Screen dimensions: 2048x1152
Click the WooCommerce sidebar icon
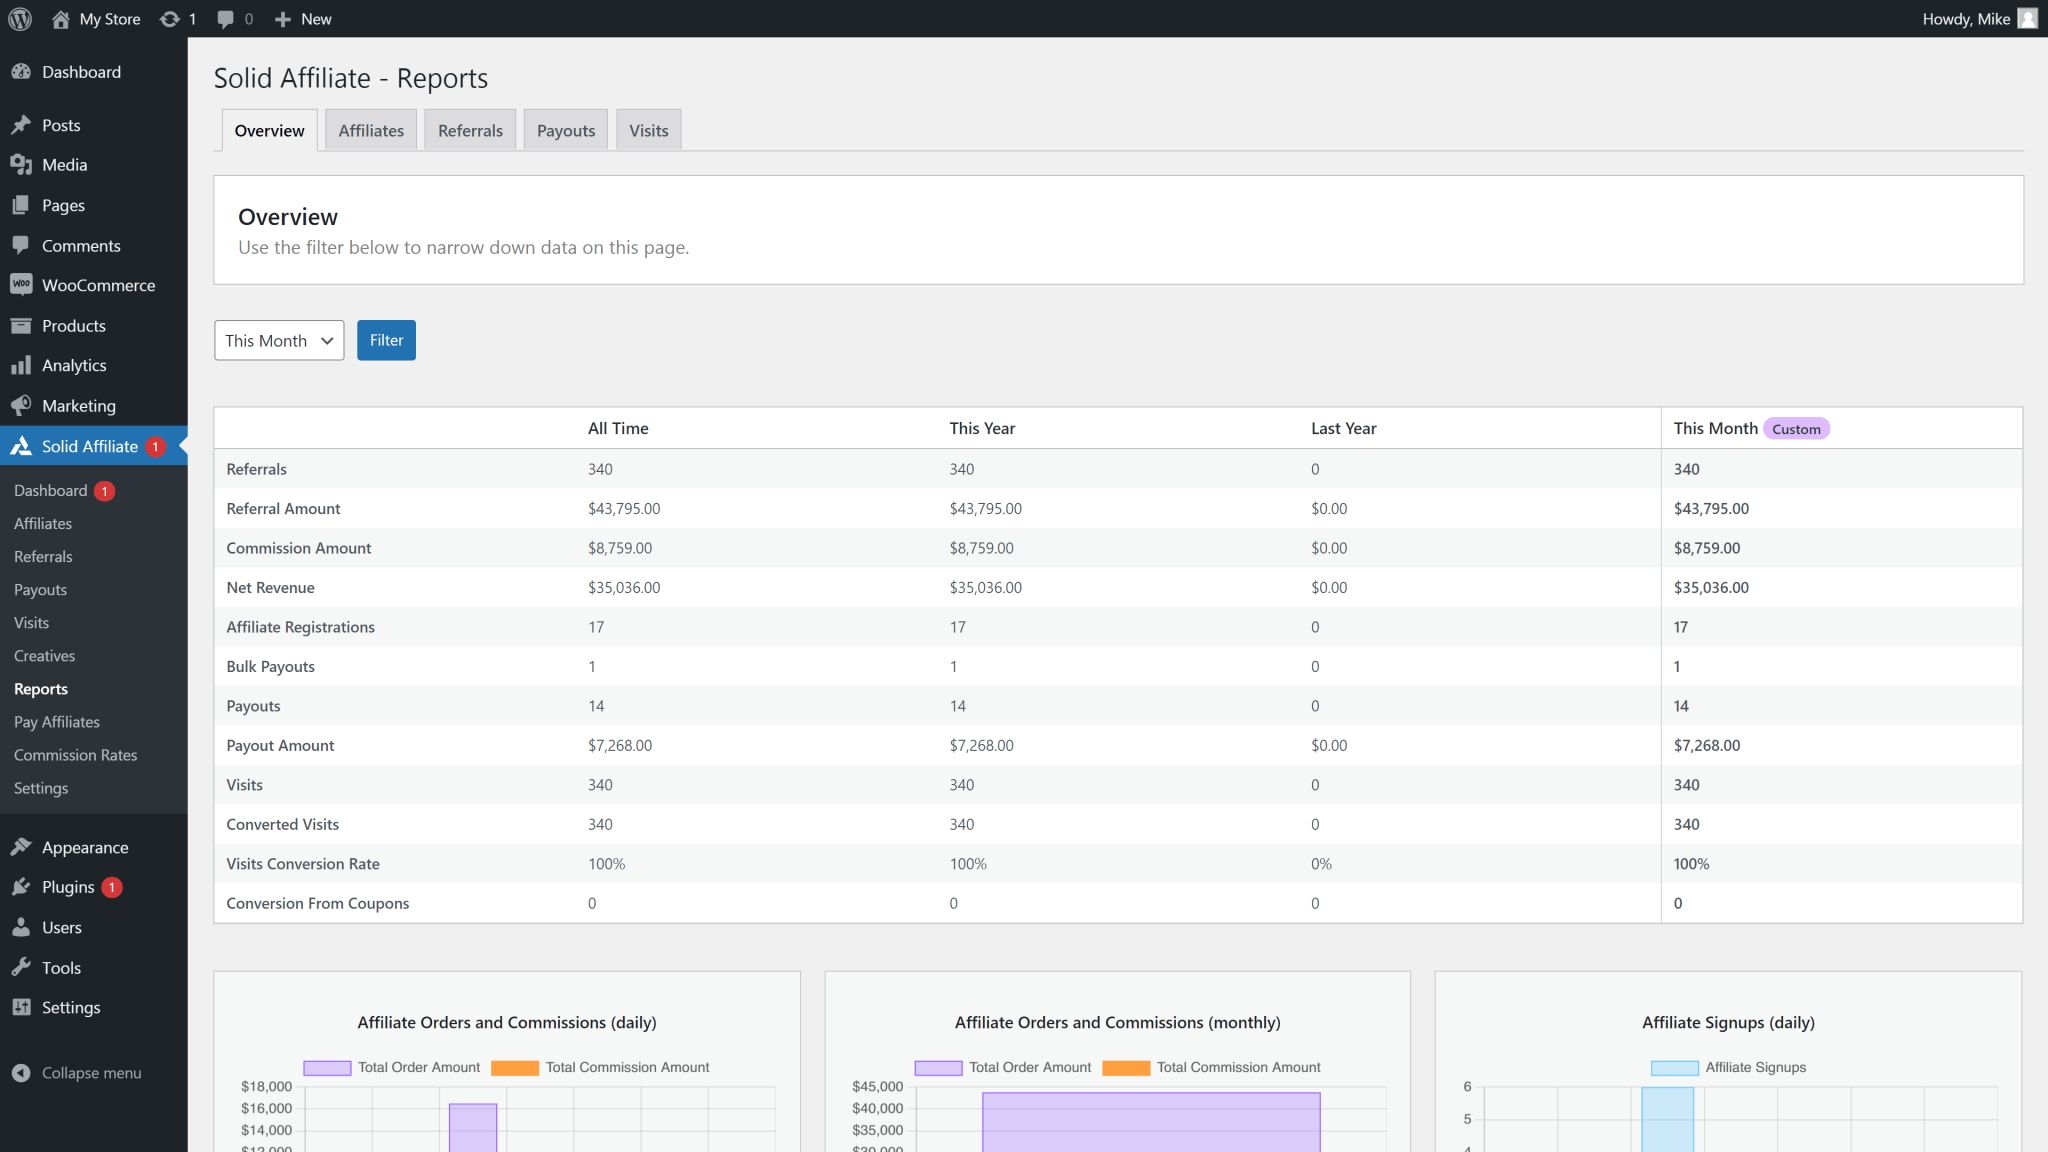coord(21,285)
